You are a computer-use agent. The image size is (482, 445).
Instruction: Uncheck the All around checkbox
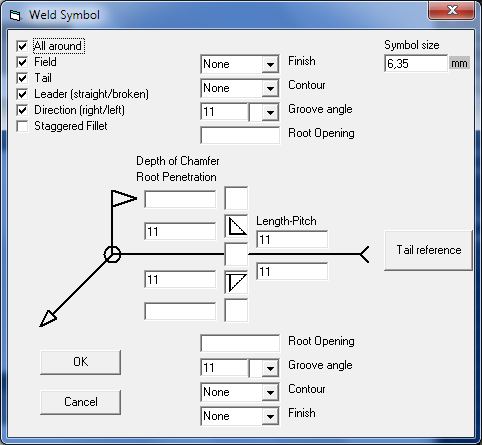pyautogui.click(x=22, y=46)
